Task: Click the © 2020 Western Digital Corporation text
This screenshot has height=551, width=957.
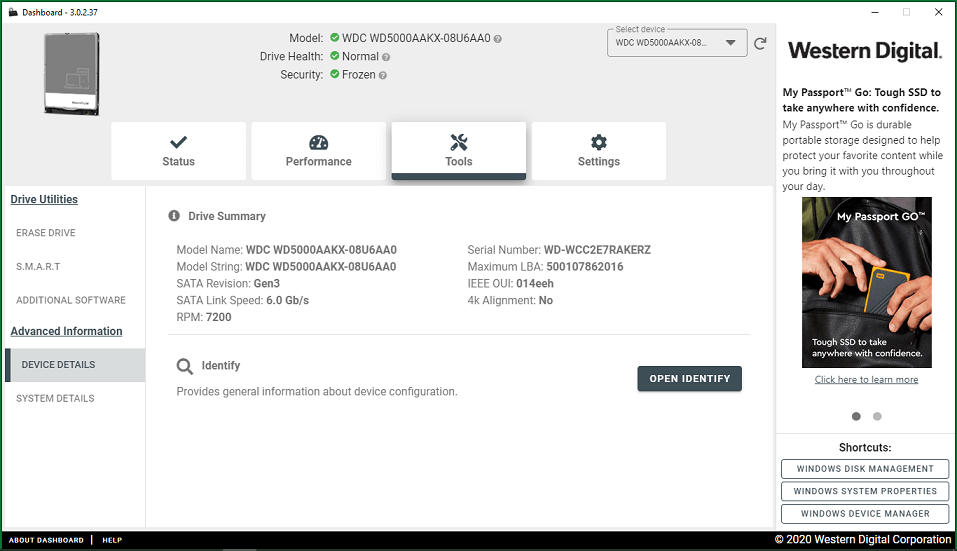Action: coord(862,539)
